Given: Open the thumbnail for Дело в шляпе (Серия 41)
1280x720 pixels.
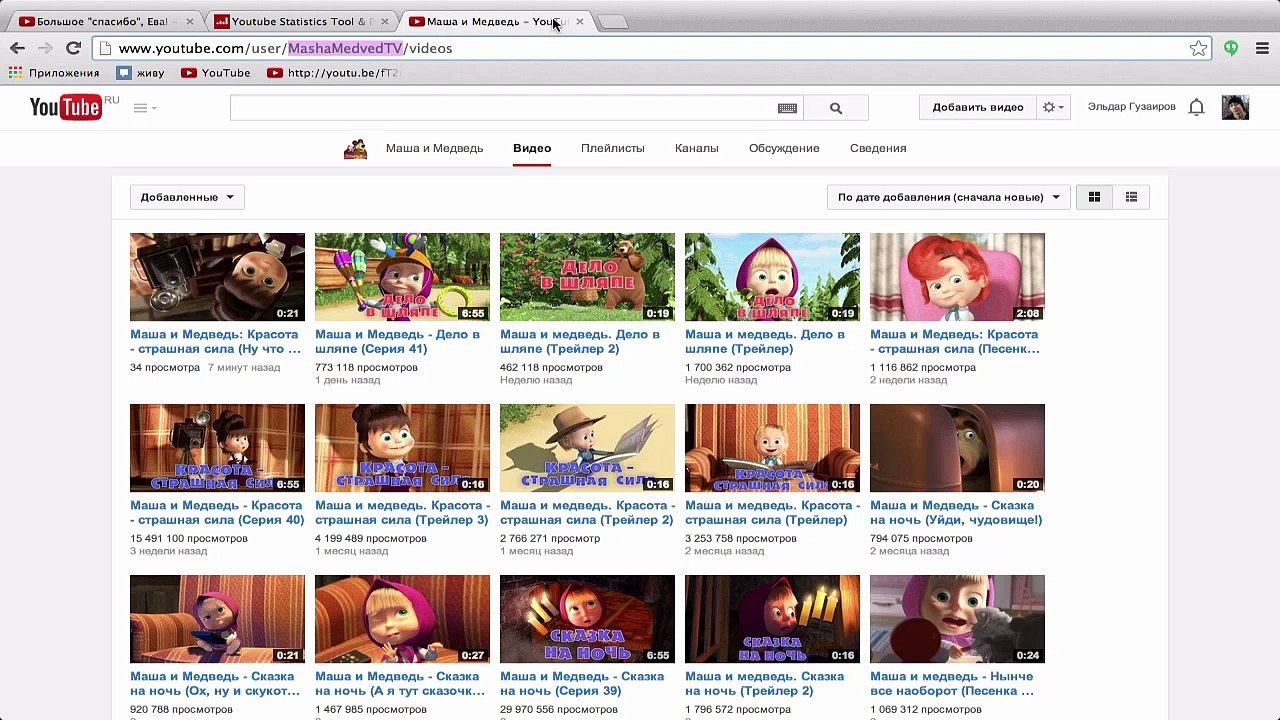Looking at the screenshot, I should point(402,277).
